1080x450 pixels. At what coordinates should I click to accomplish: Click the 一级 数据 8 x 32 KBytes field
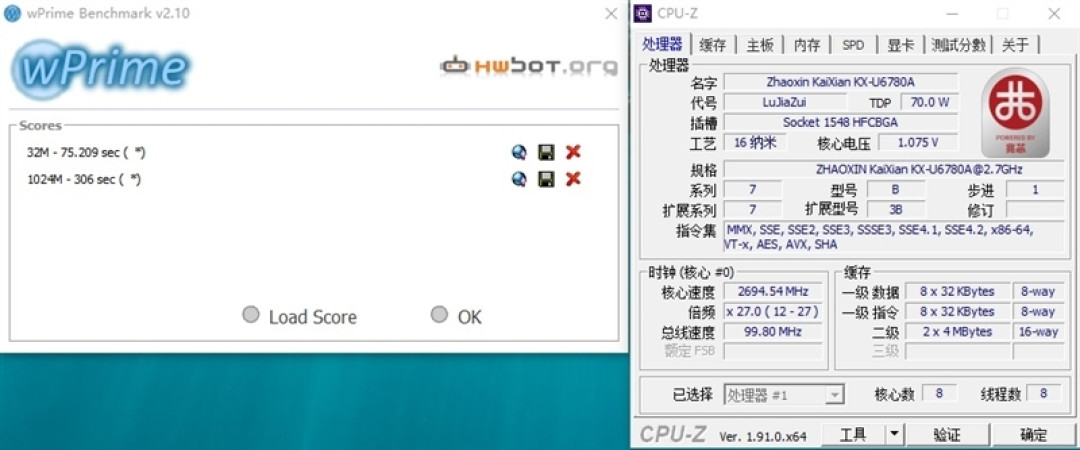click(957, 292)
